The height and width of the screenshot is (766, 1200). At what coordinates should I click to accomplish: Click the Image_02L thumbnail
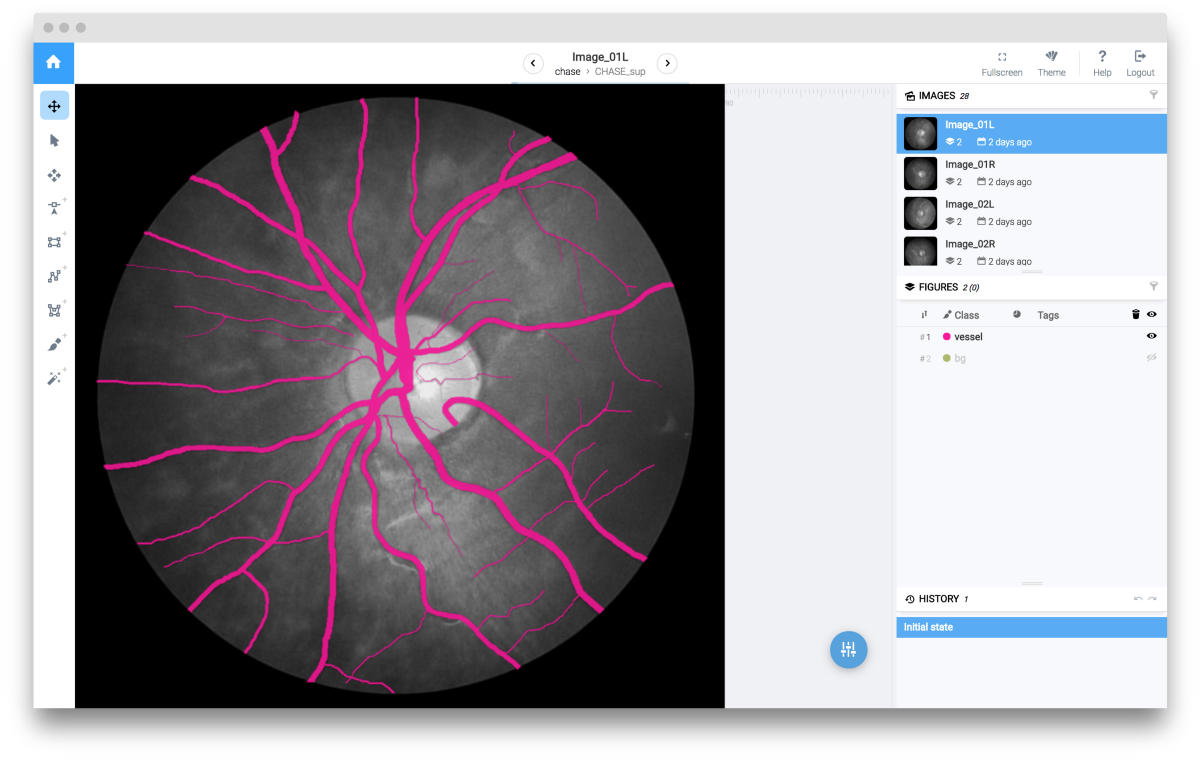[x=920, y=213]
